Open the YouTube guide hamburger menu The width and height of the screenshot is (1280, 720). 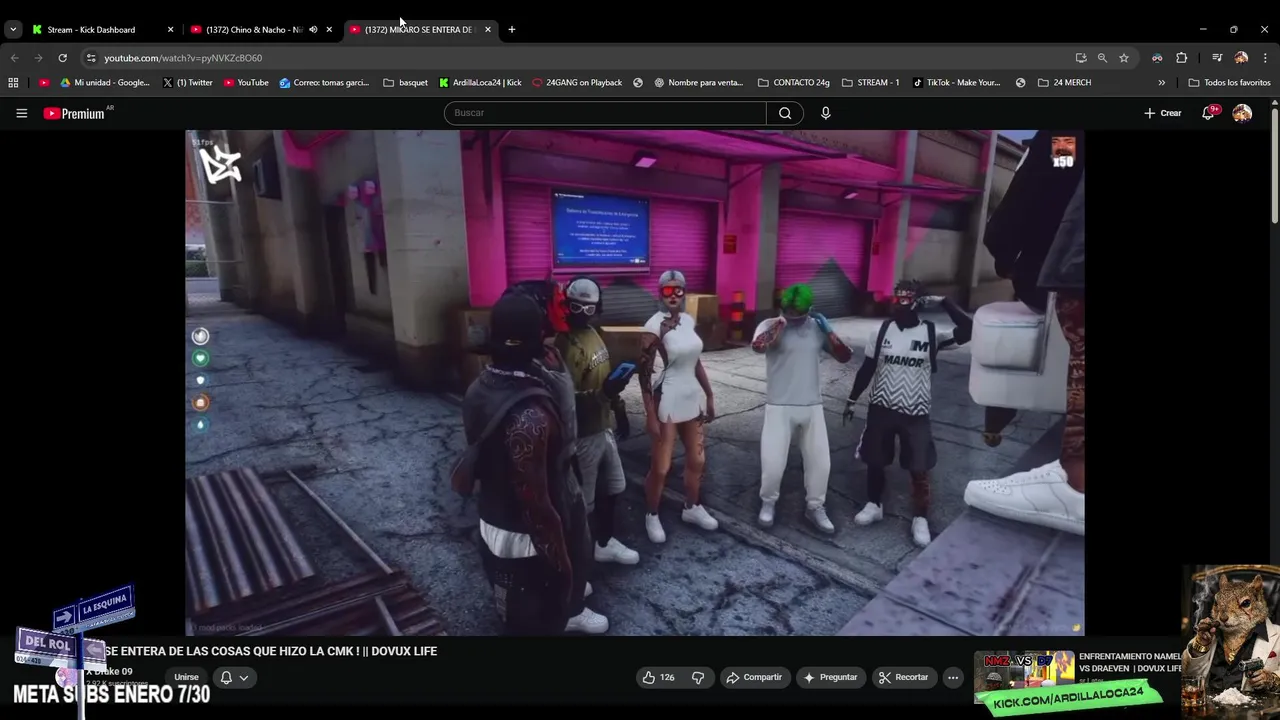tap(21, 113)
